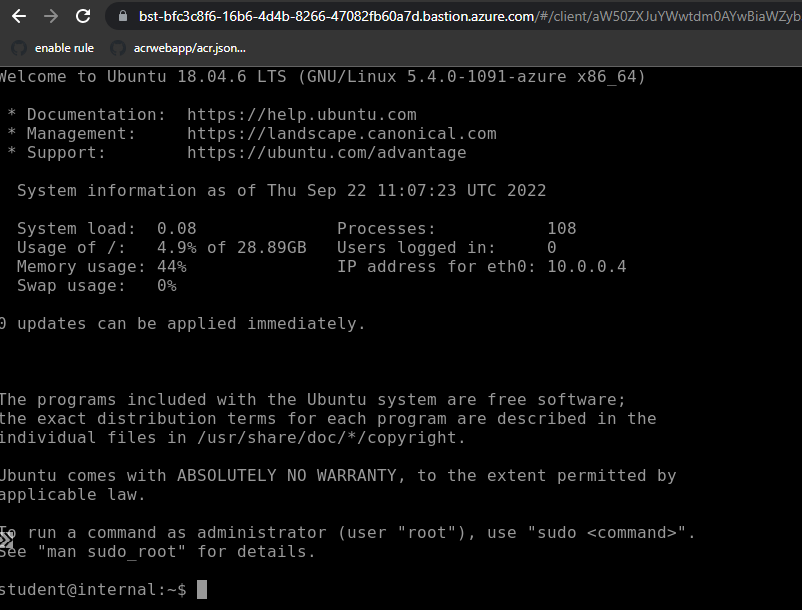Click the ubuntu.com/advantage support URL
This screenshot has height=610, width=802.
326,153
